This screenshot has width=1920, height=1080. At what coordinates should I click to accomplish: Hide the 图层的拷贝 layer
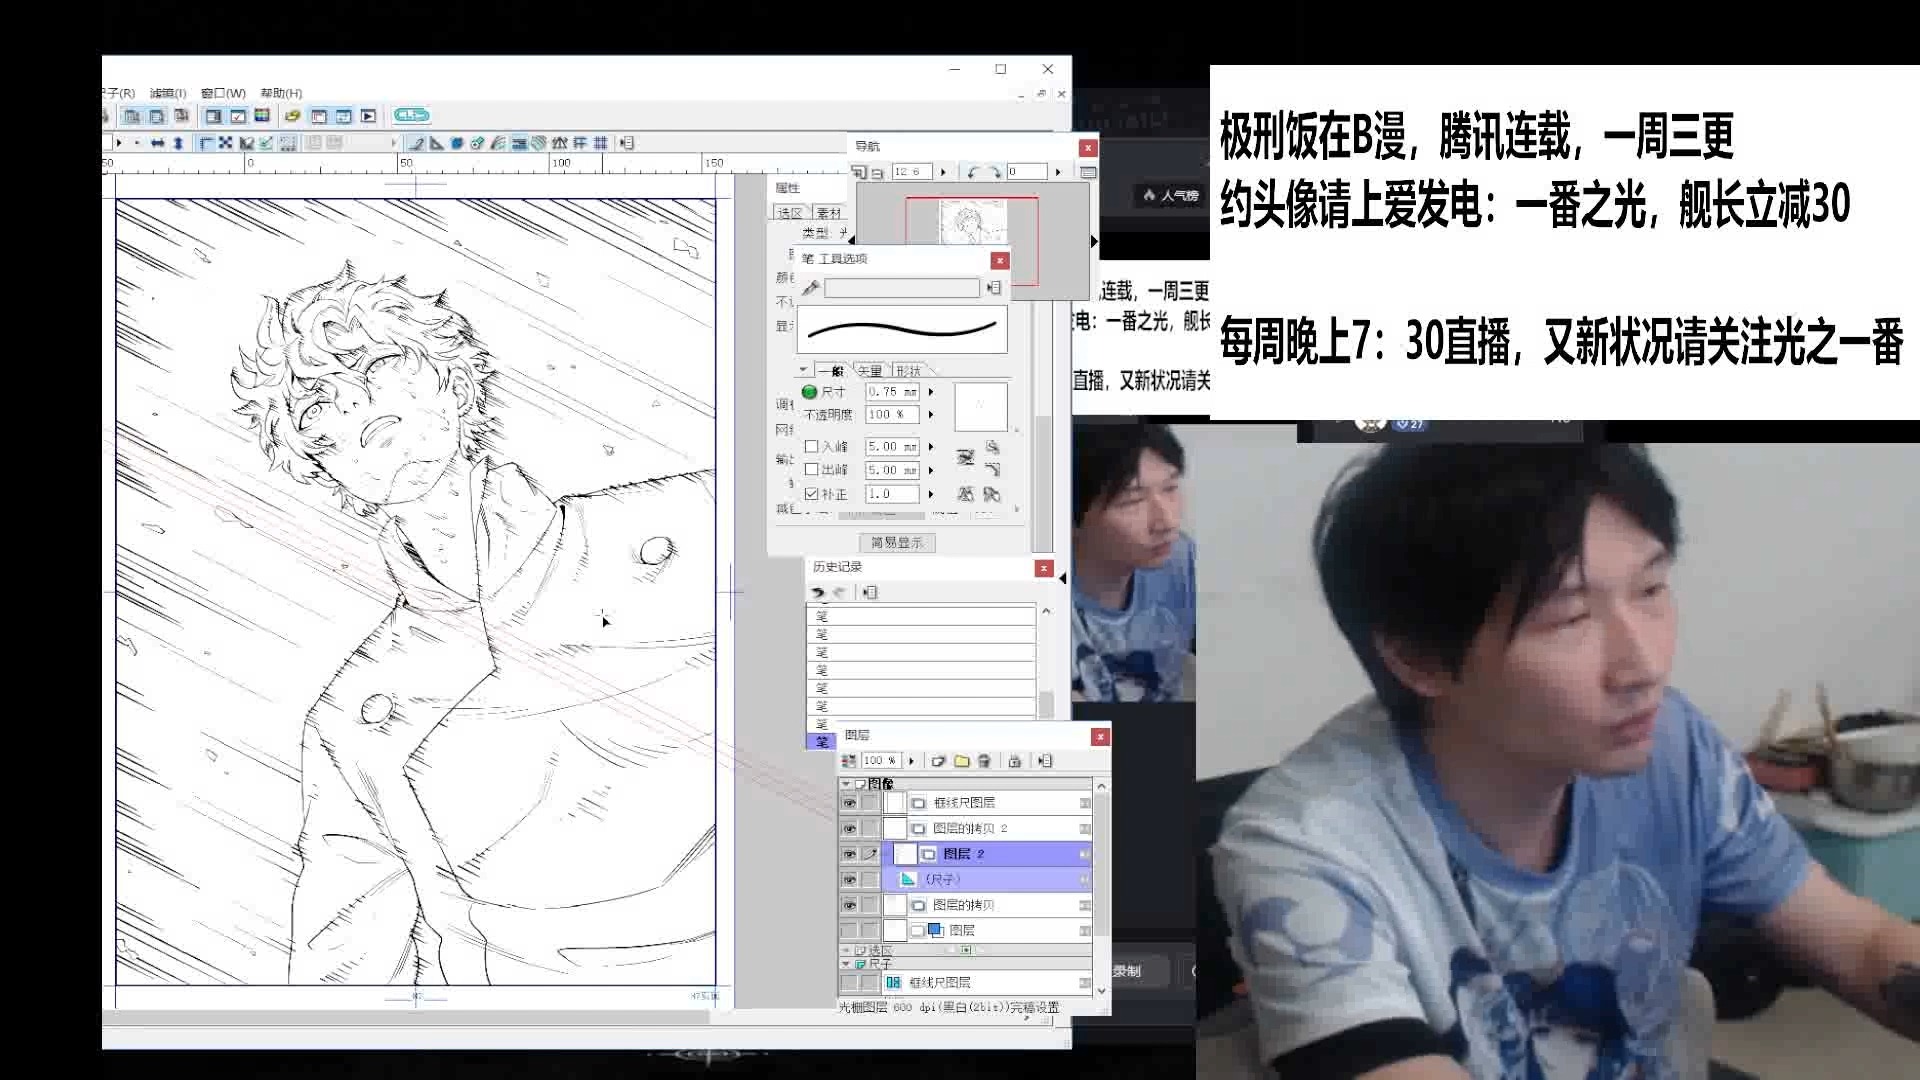pyautogui.click(x=849, y=905)
